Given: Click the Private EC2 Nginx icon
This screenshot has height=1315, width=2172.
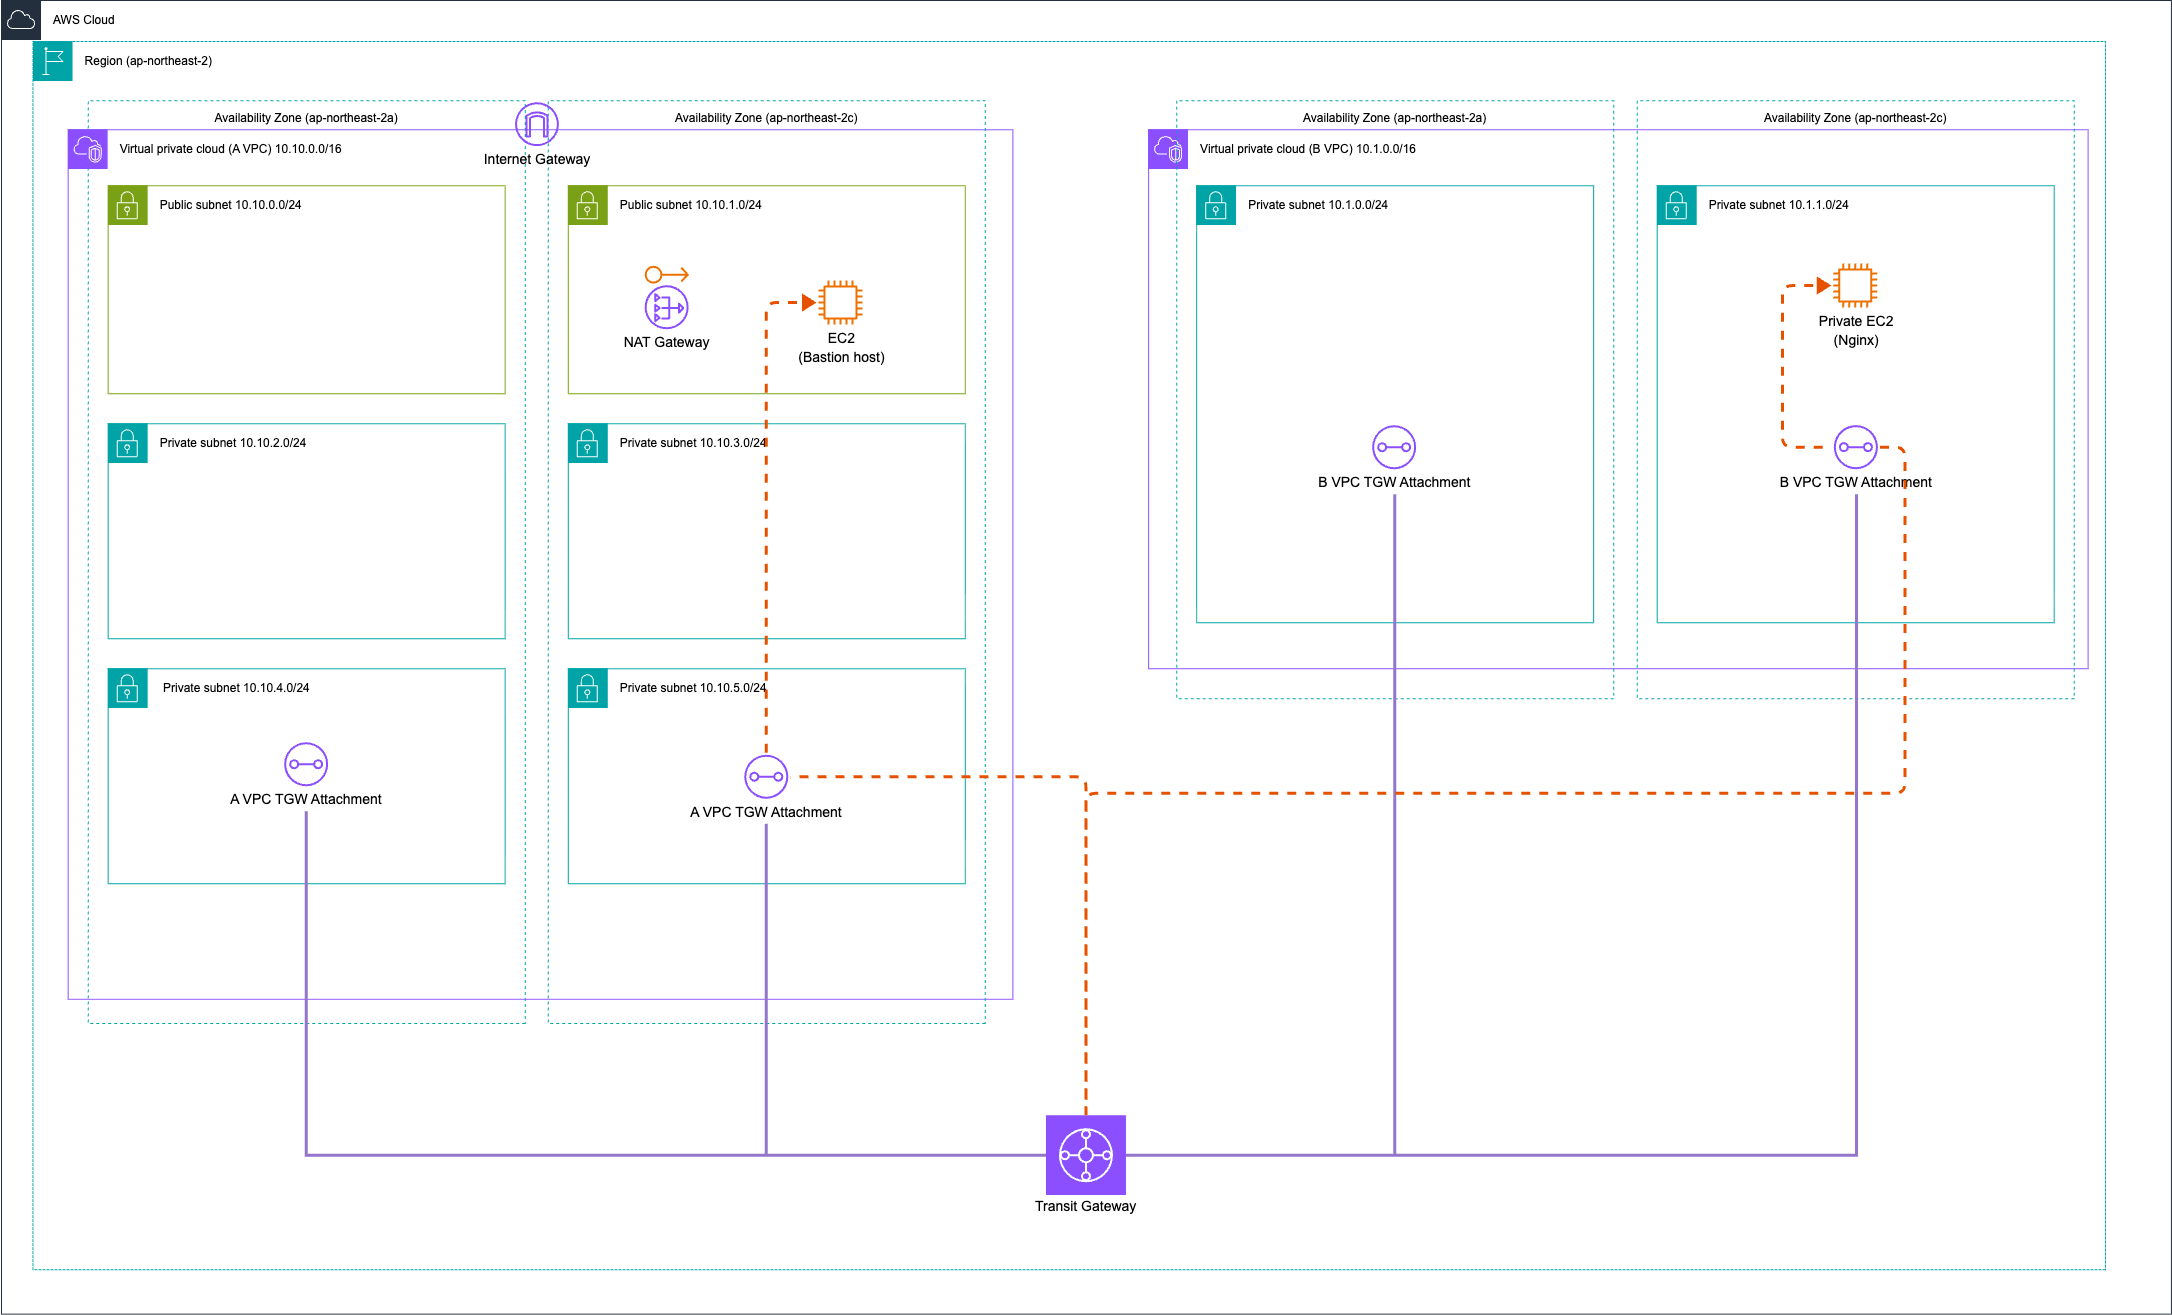Looking at the screenshot, I should [1855, 285].
